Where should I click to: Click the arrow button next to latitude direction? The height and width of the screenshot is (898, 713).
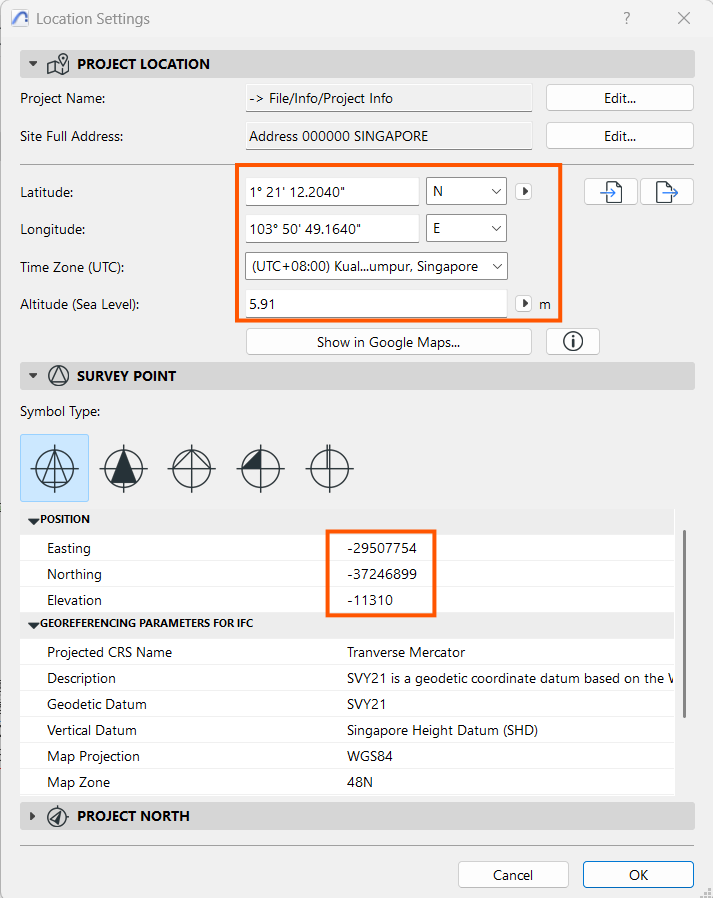[523, 192]
